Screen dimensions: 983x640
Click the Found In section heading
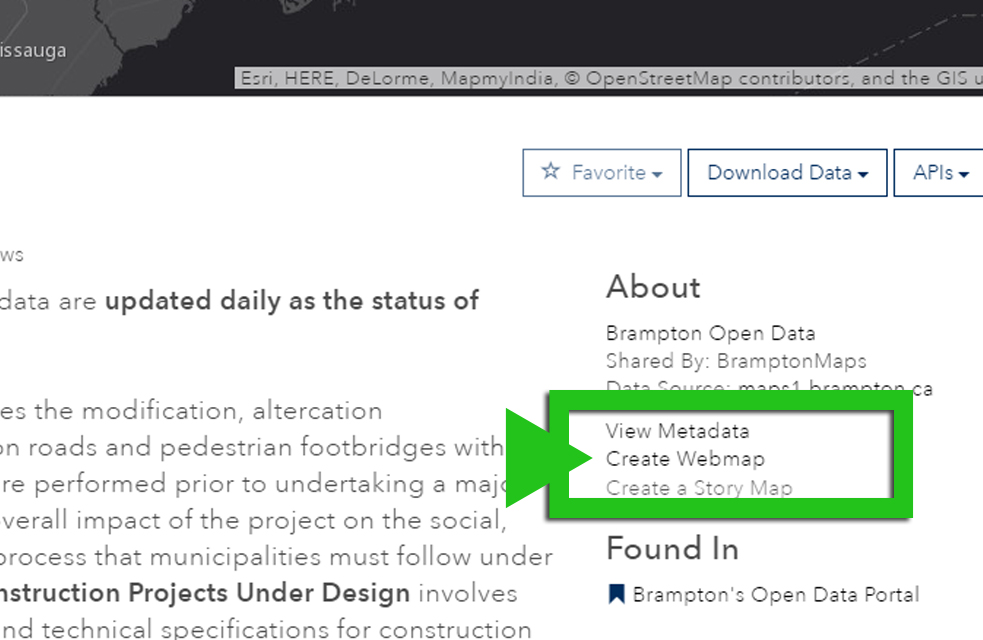[x=671, y=548]
